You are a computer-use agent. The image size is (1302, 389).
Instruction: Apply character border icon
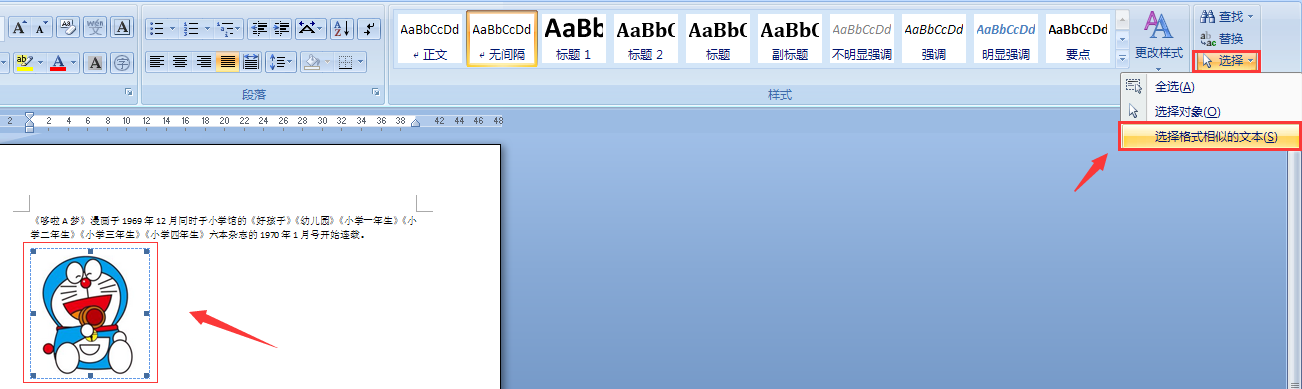tap(123, 27)
